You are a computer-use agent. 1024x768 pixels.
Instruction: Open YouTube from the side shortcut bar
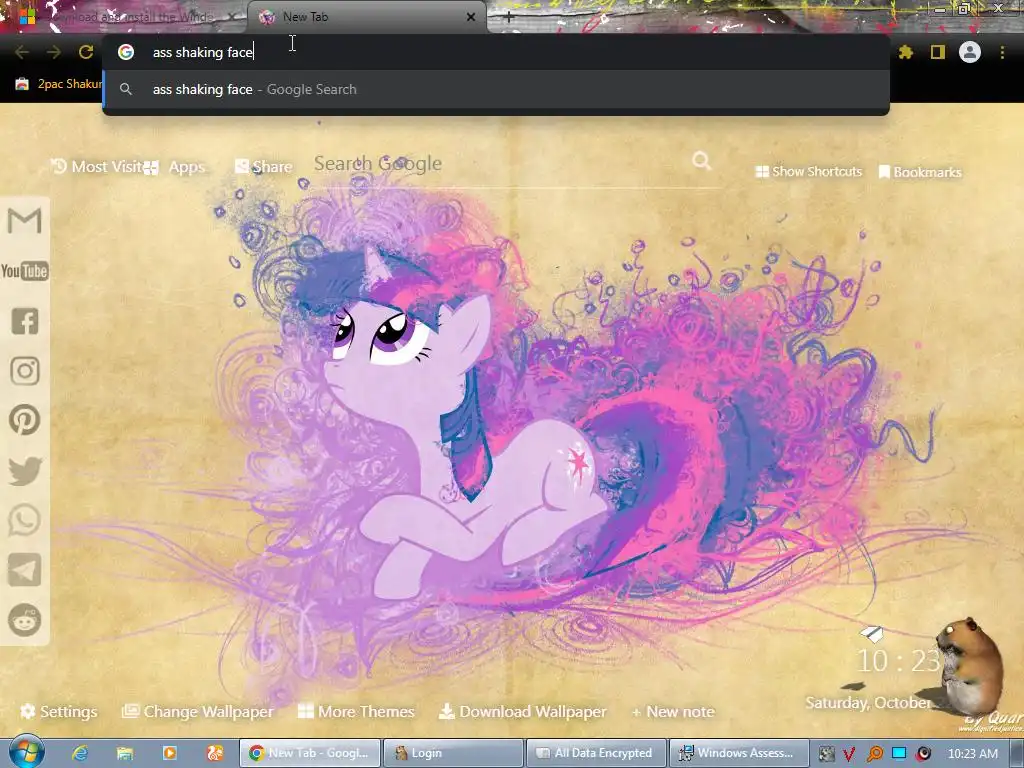pyautogui.click(x=25, y=270)
